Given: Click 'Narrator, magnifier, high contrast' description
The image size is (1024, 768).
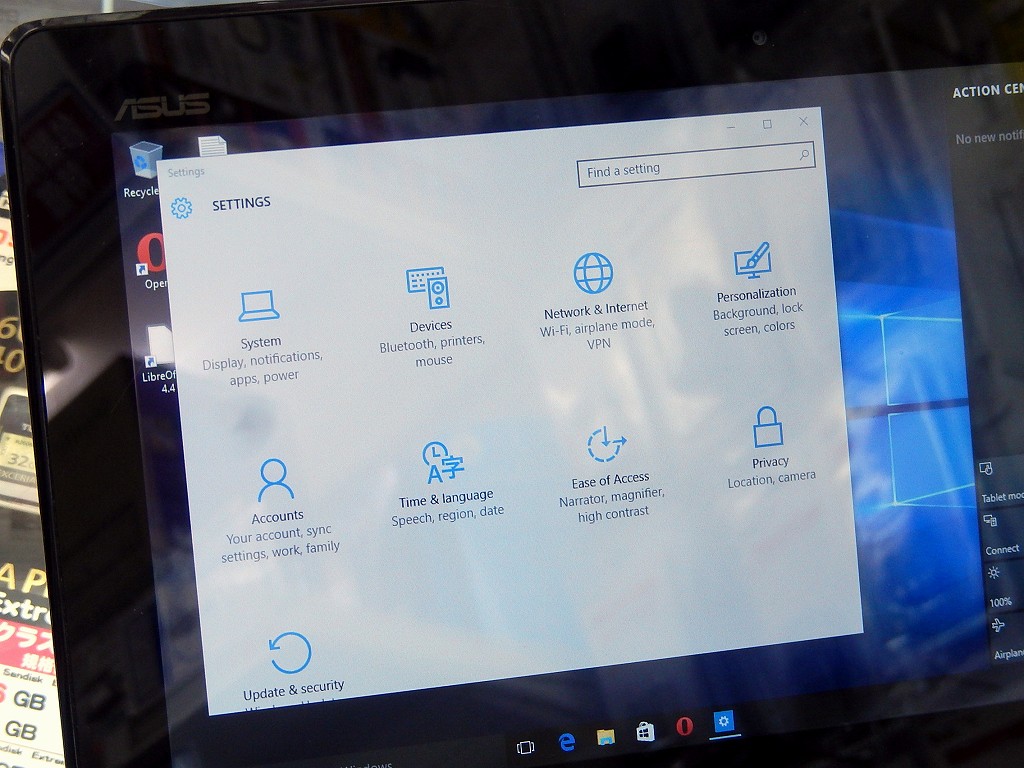Looking at the screenshot, I should 612,506.
